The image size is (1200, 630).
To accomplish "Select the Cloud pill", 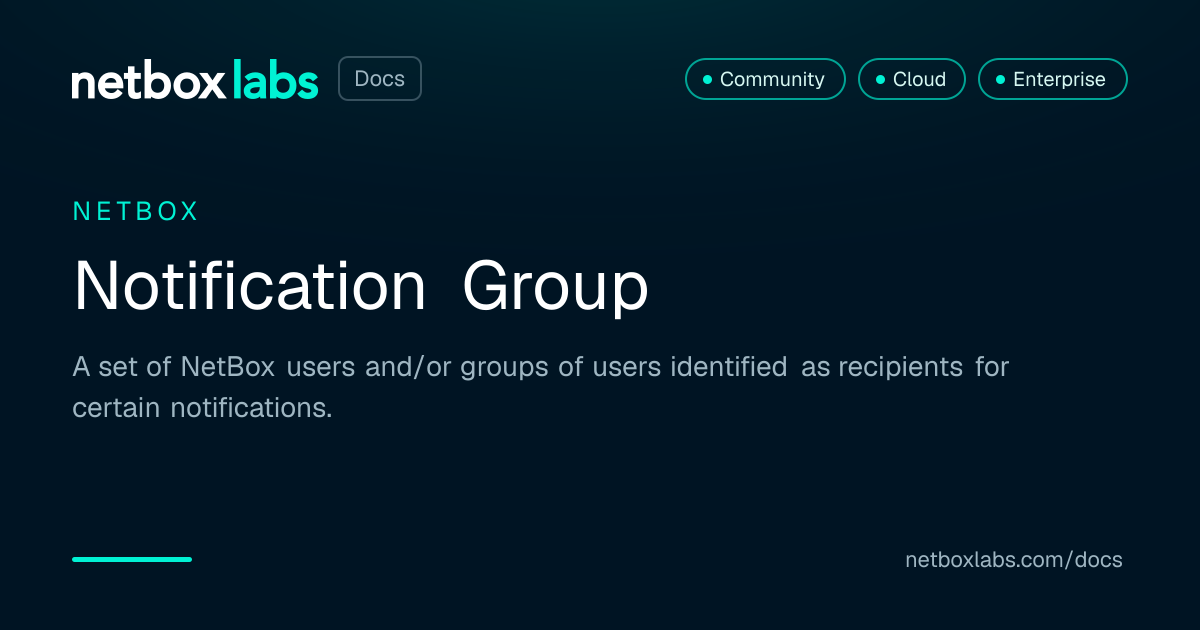I will [x=912, y=79].
